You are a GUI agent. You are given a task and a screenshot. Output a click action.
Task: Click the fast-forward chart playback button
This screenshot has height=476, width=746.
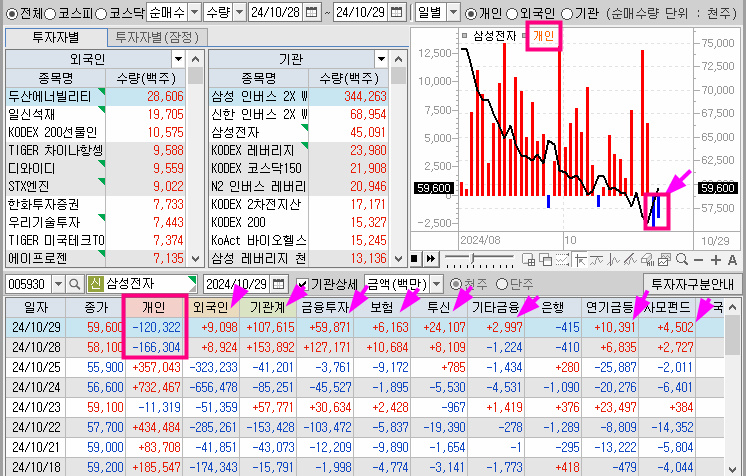pyautogui.click(x=431, y=259)
